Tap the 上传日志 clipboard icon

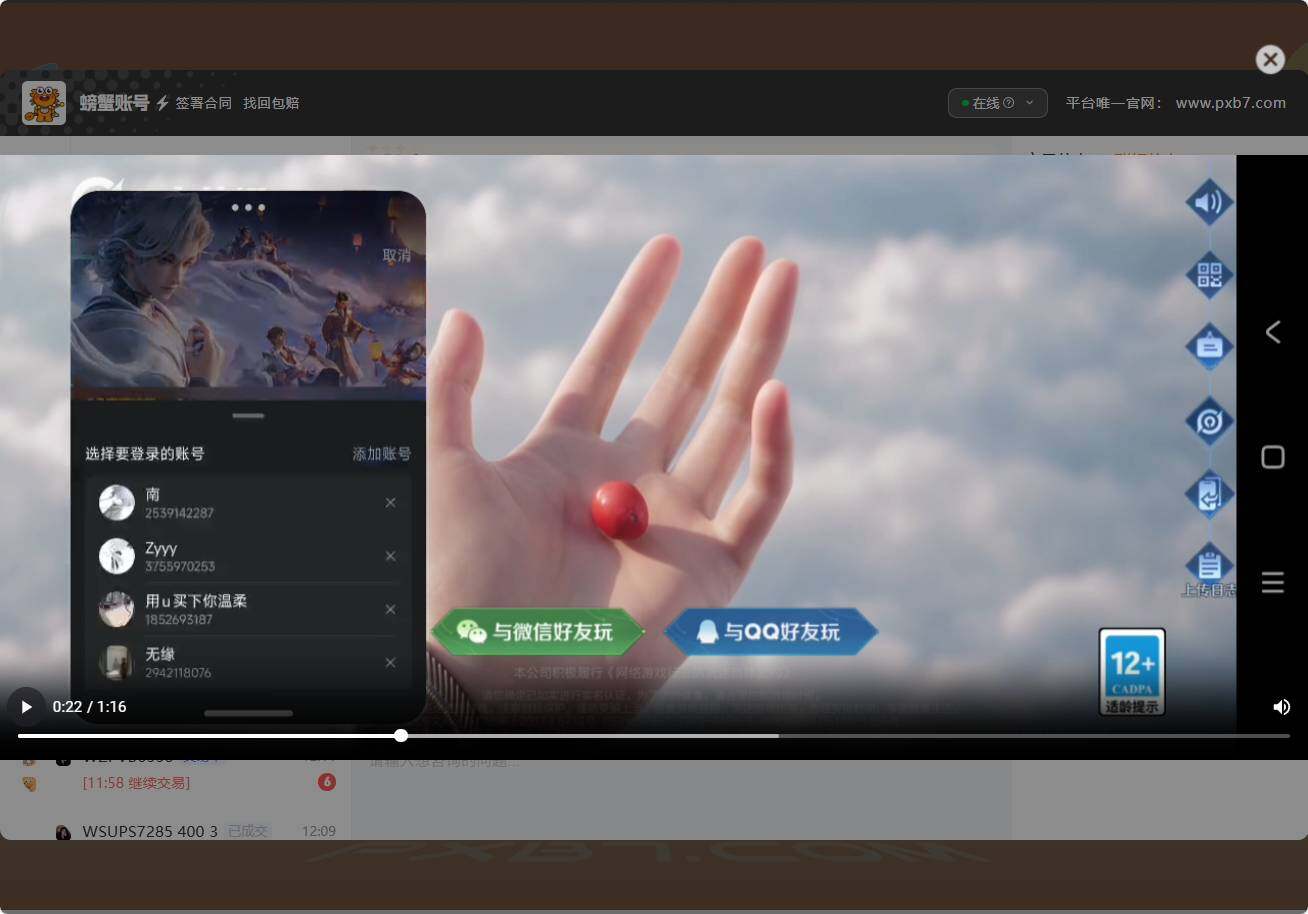pyautogui.click(x=1209, y=568)
